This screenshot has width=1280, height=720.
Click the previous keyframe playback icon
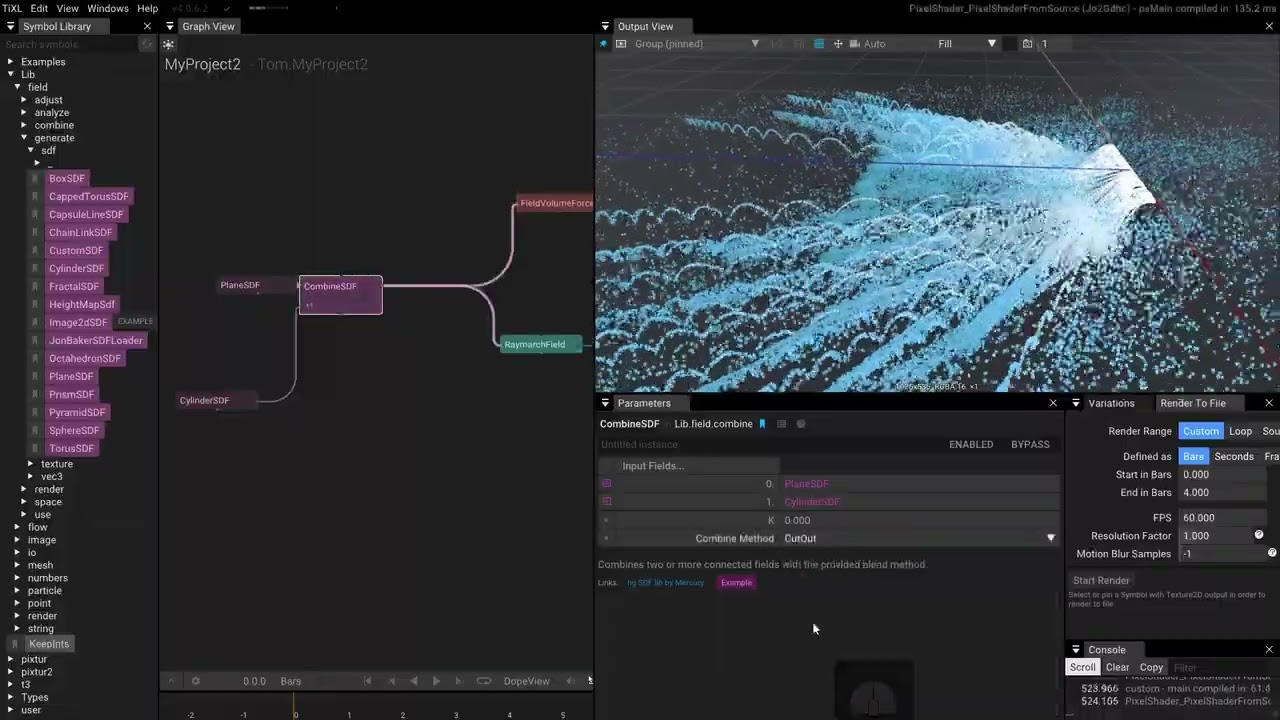tap(391, 681)
